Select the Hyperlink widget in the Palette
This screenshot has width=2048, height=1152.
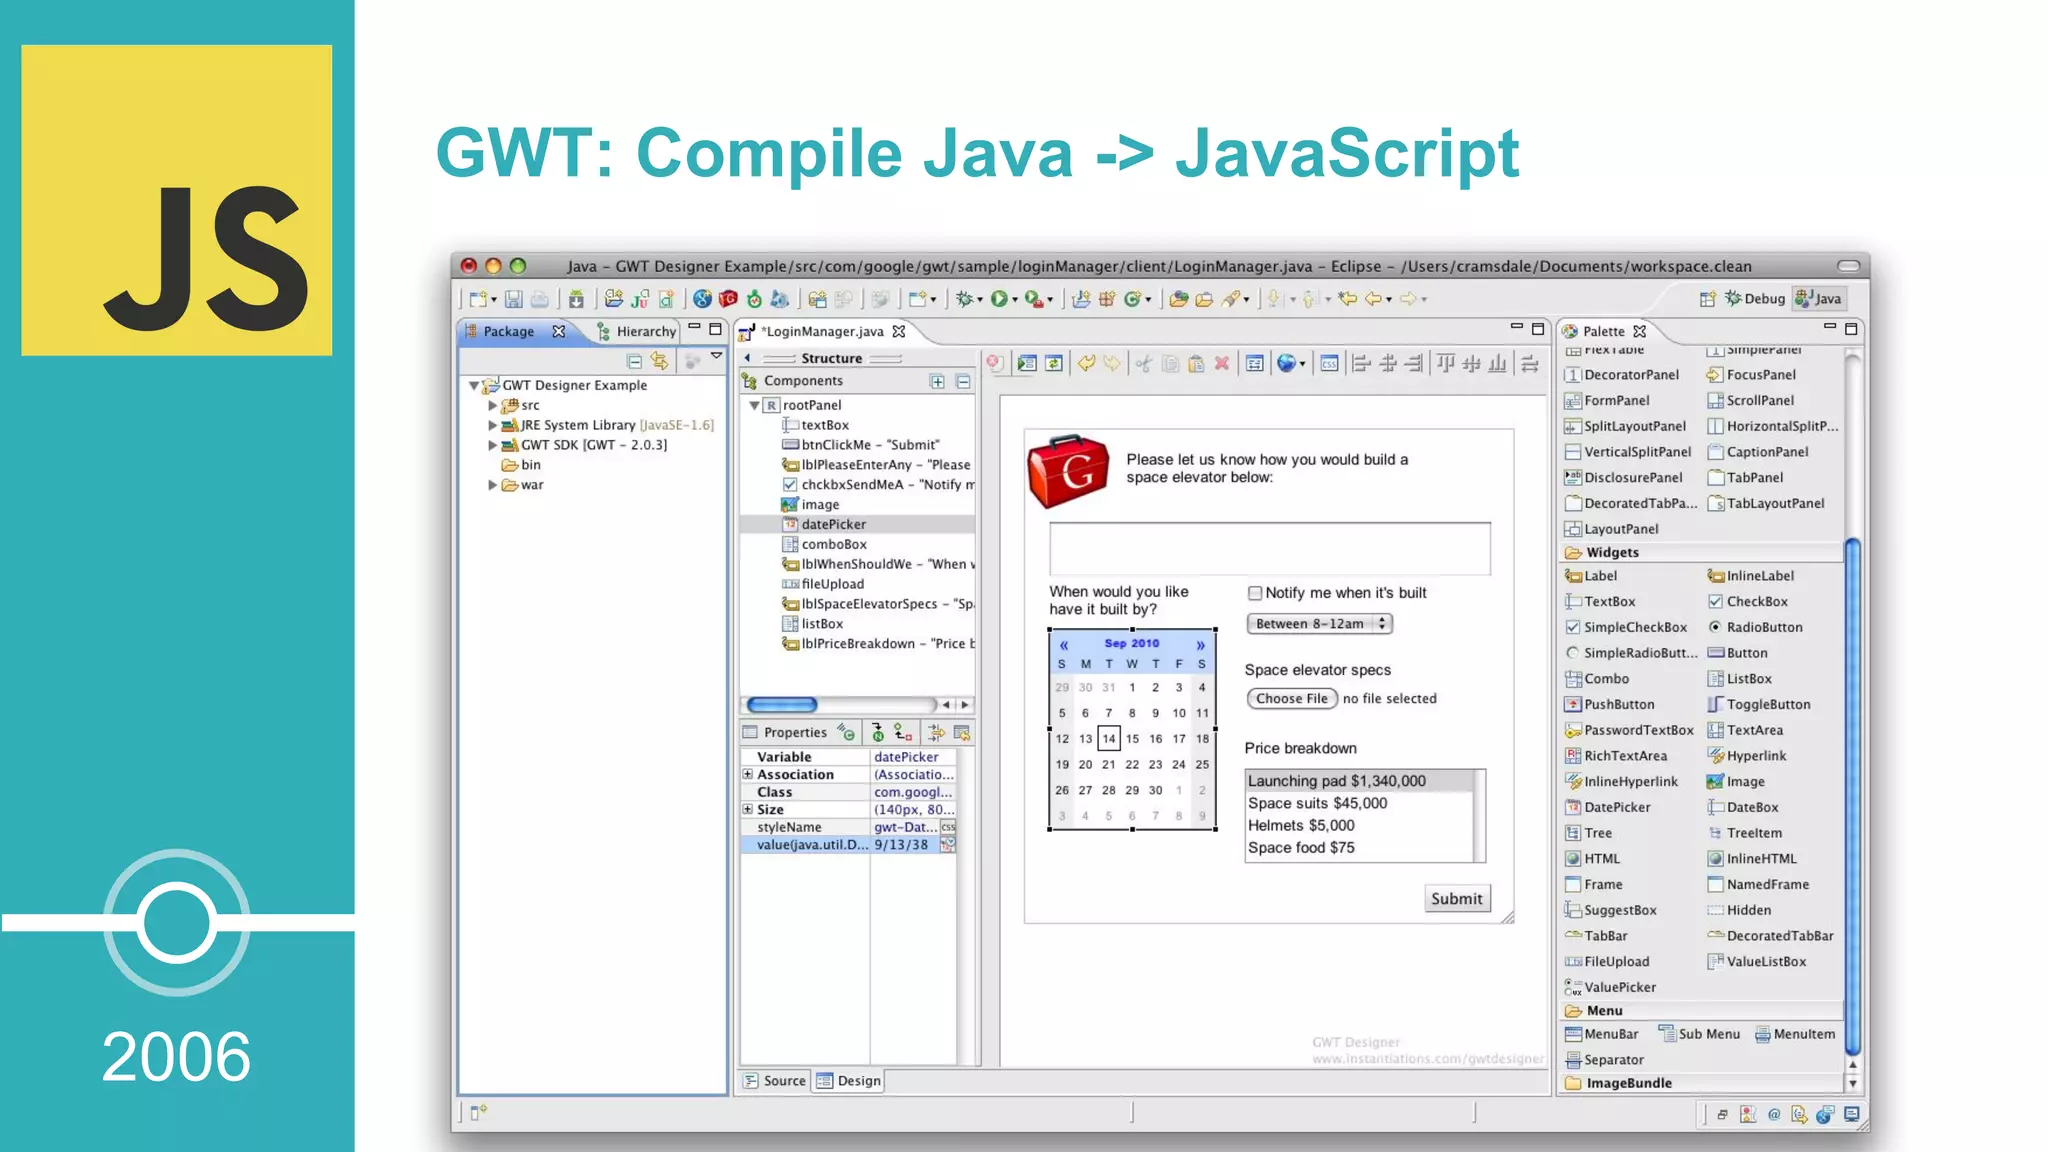1747,756
